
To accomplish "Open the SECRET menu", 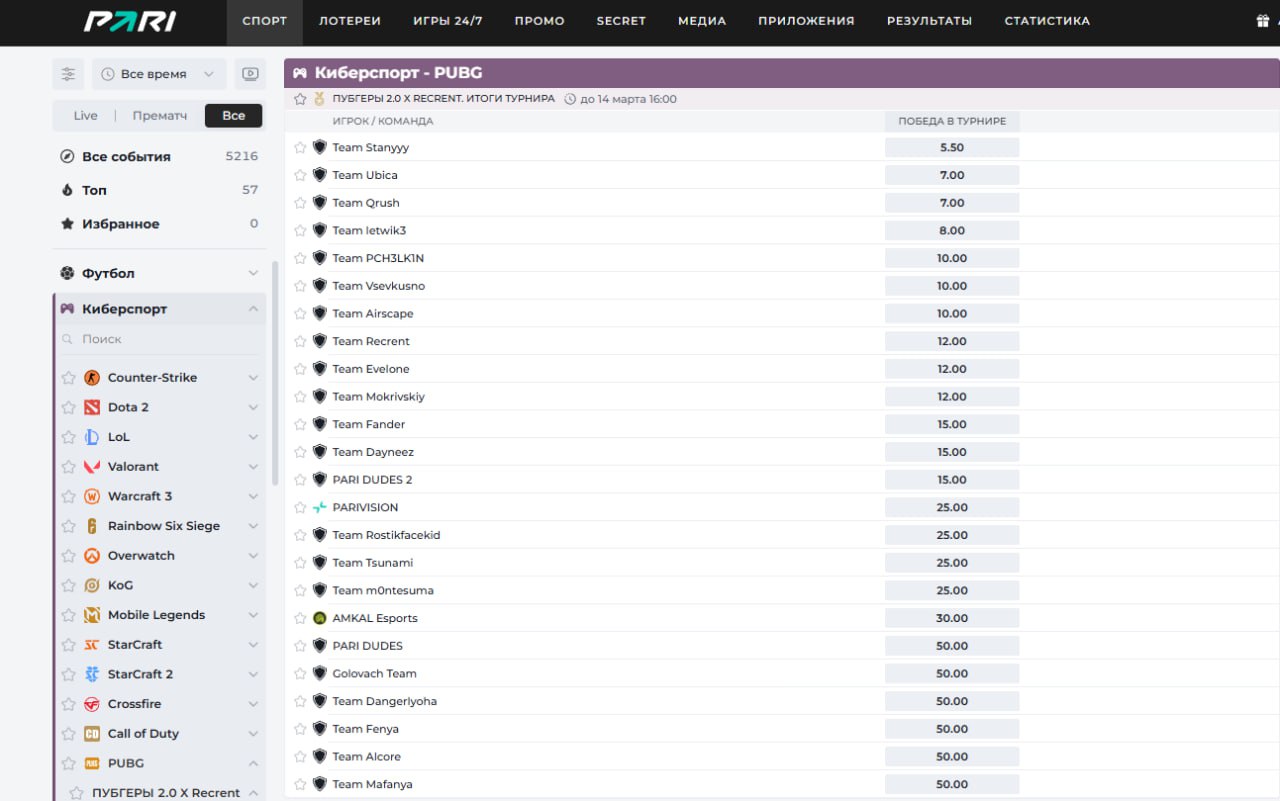I will point(621,21).
